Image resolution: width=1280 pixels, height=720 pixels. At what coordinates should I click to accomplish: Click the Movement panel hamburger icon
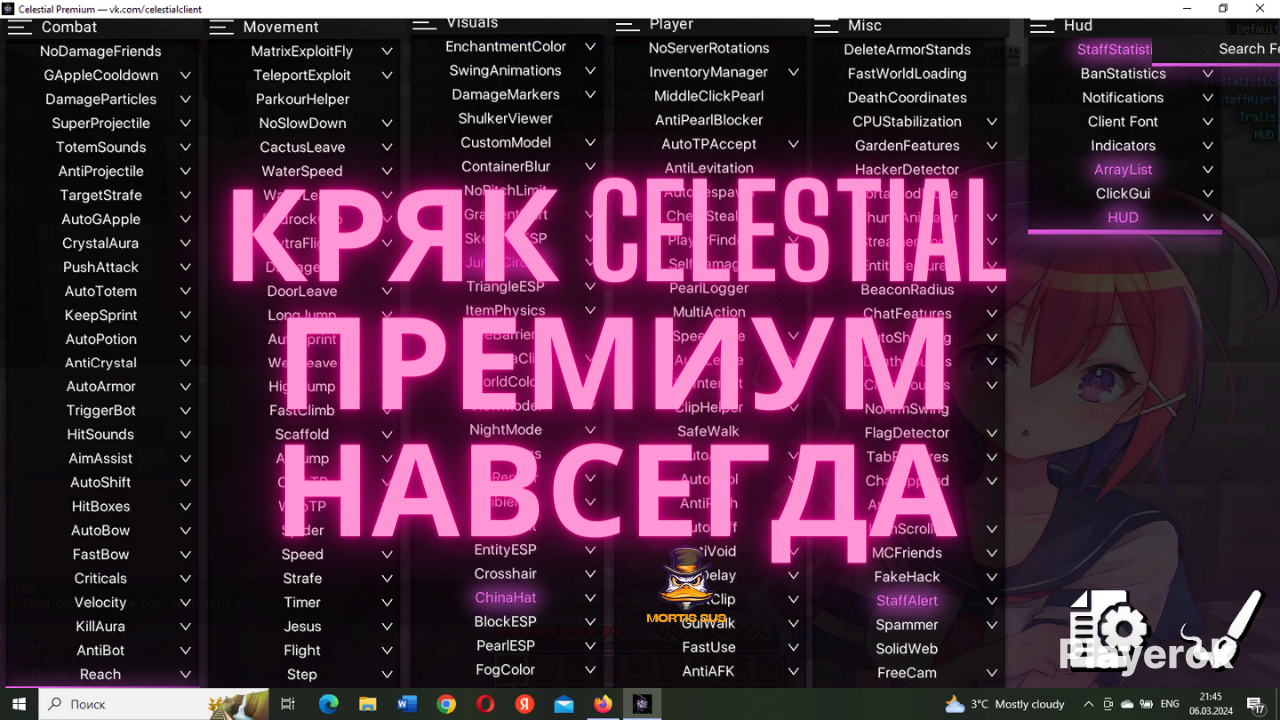point(222,27)
